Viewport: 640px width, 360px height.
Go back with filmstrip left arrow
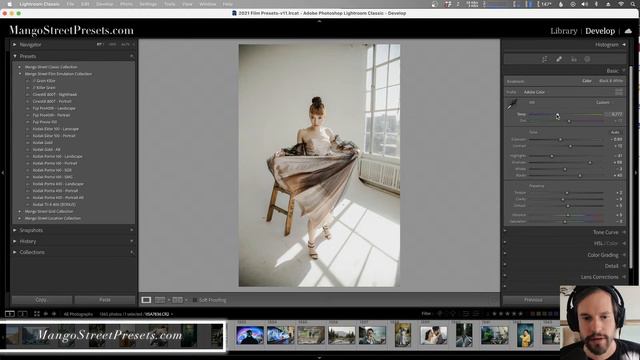(x=46, y=314)
